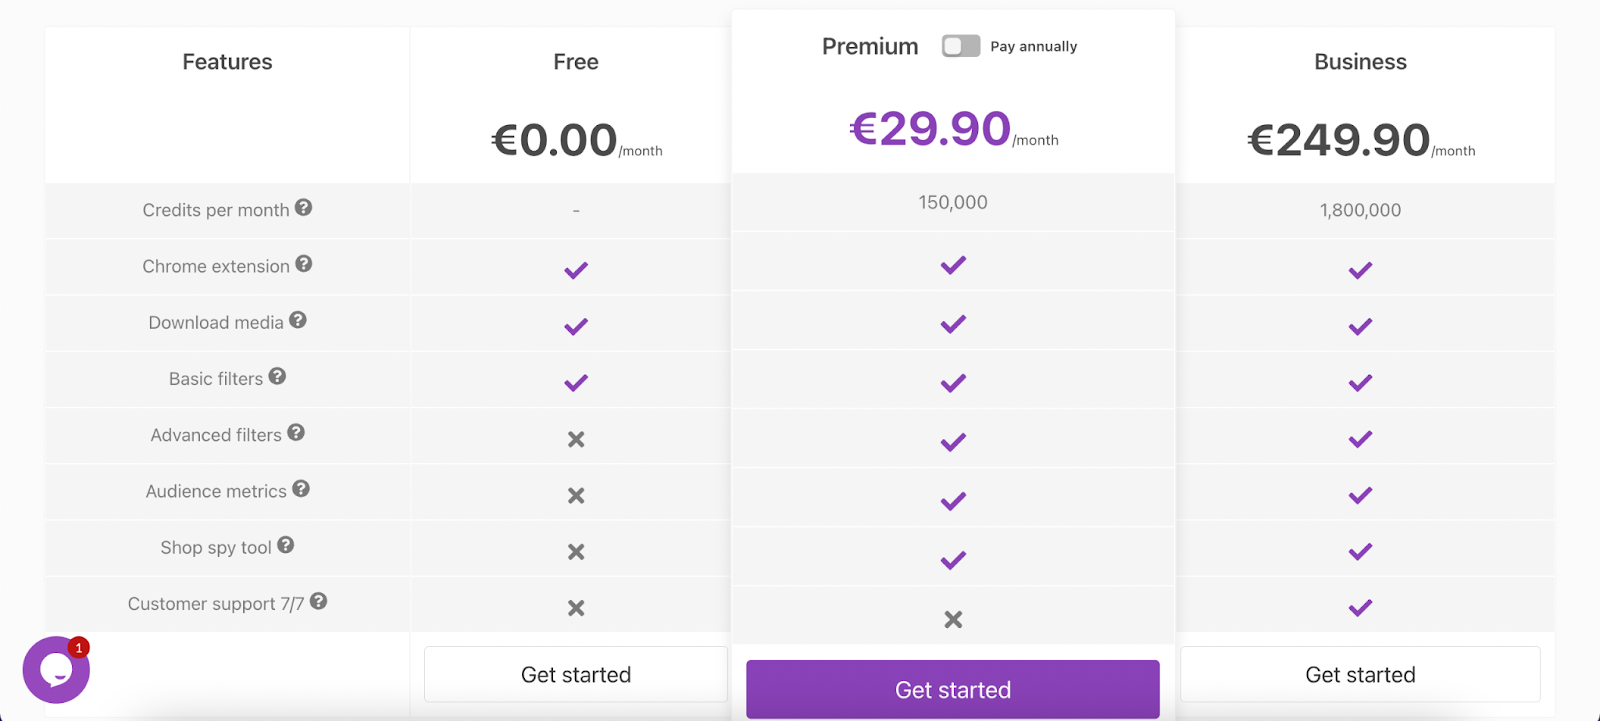Click the purple Premium Get started button
1600x721 pixels.
click(953, 690)
